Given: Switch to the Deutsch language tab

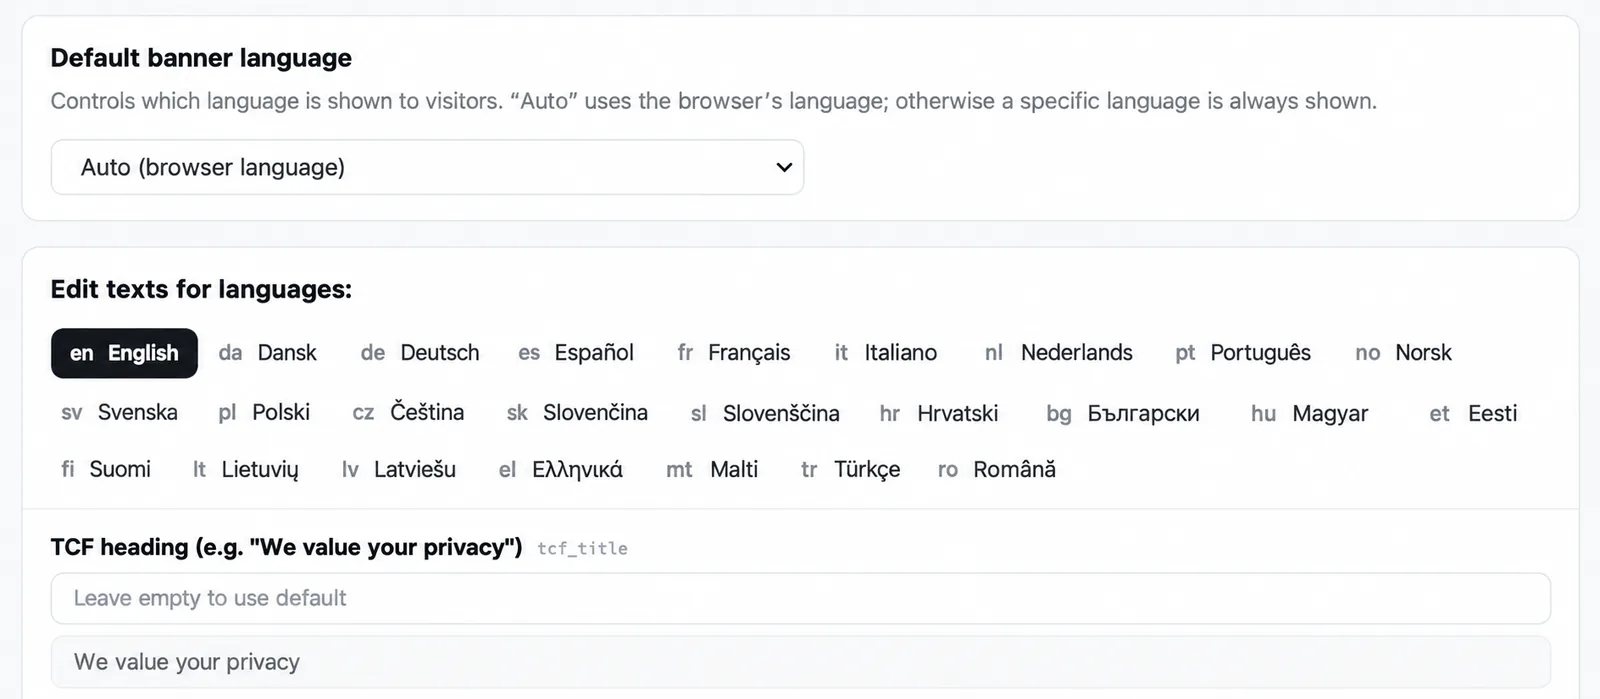Looking at the screenshot, I should point(420,353).
